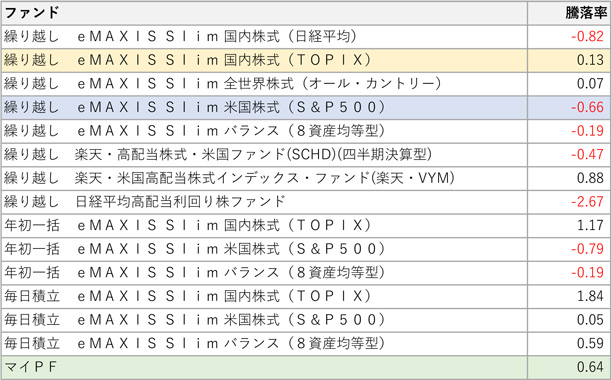
Task: Click the 年初一括 バランス（８資産均等型） cell
Action: coord(264,273)
